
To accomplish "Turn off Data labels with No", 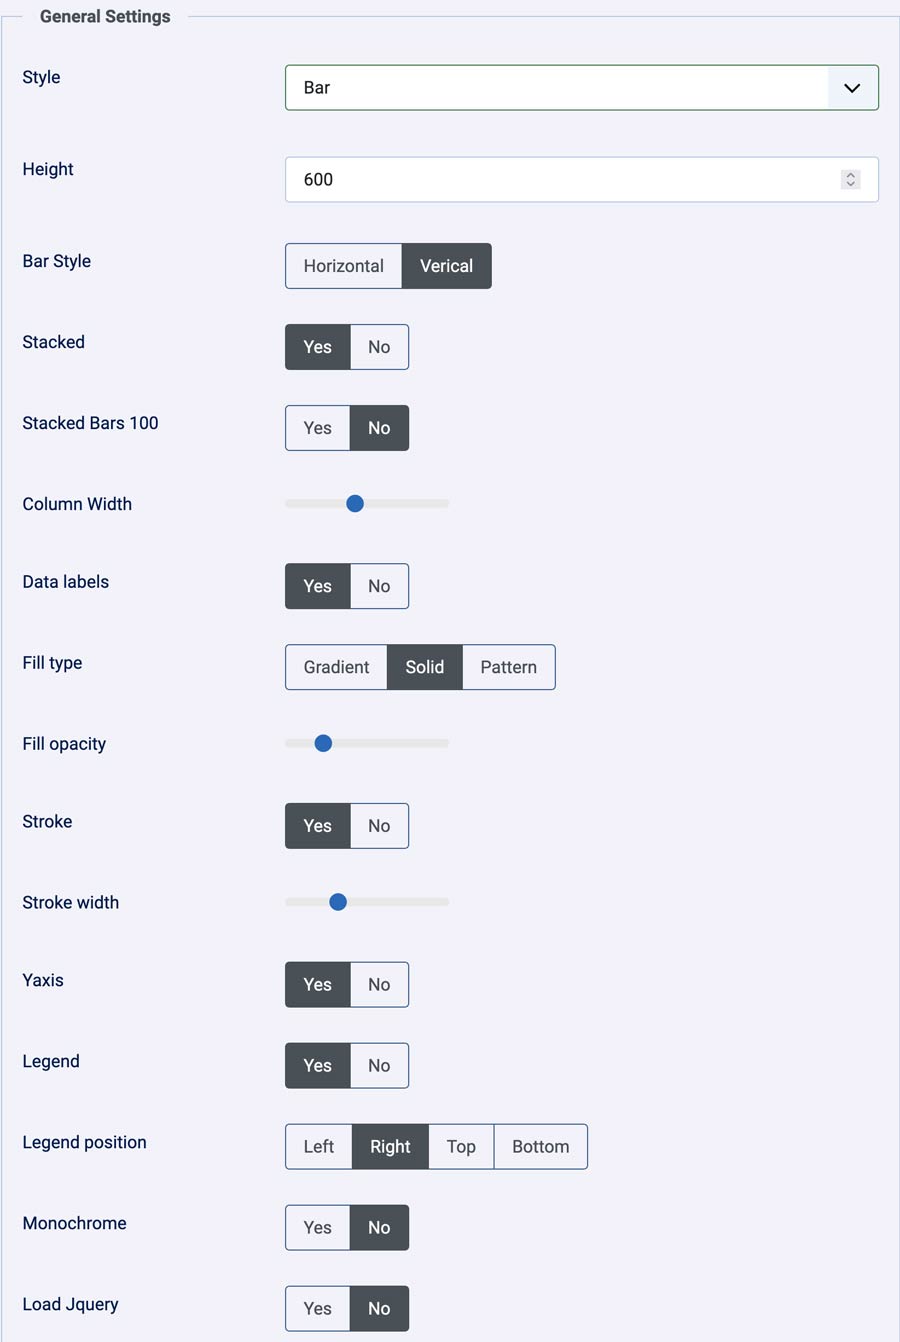I will 379,586.
